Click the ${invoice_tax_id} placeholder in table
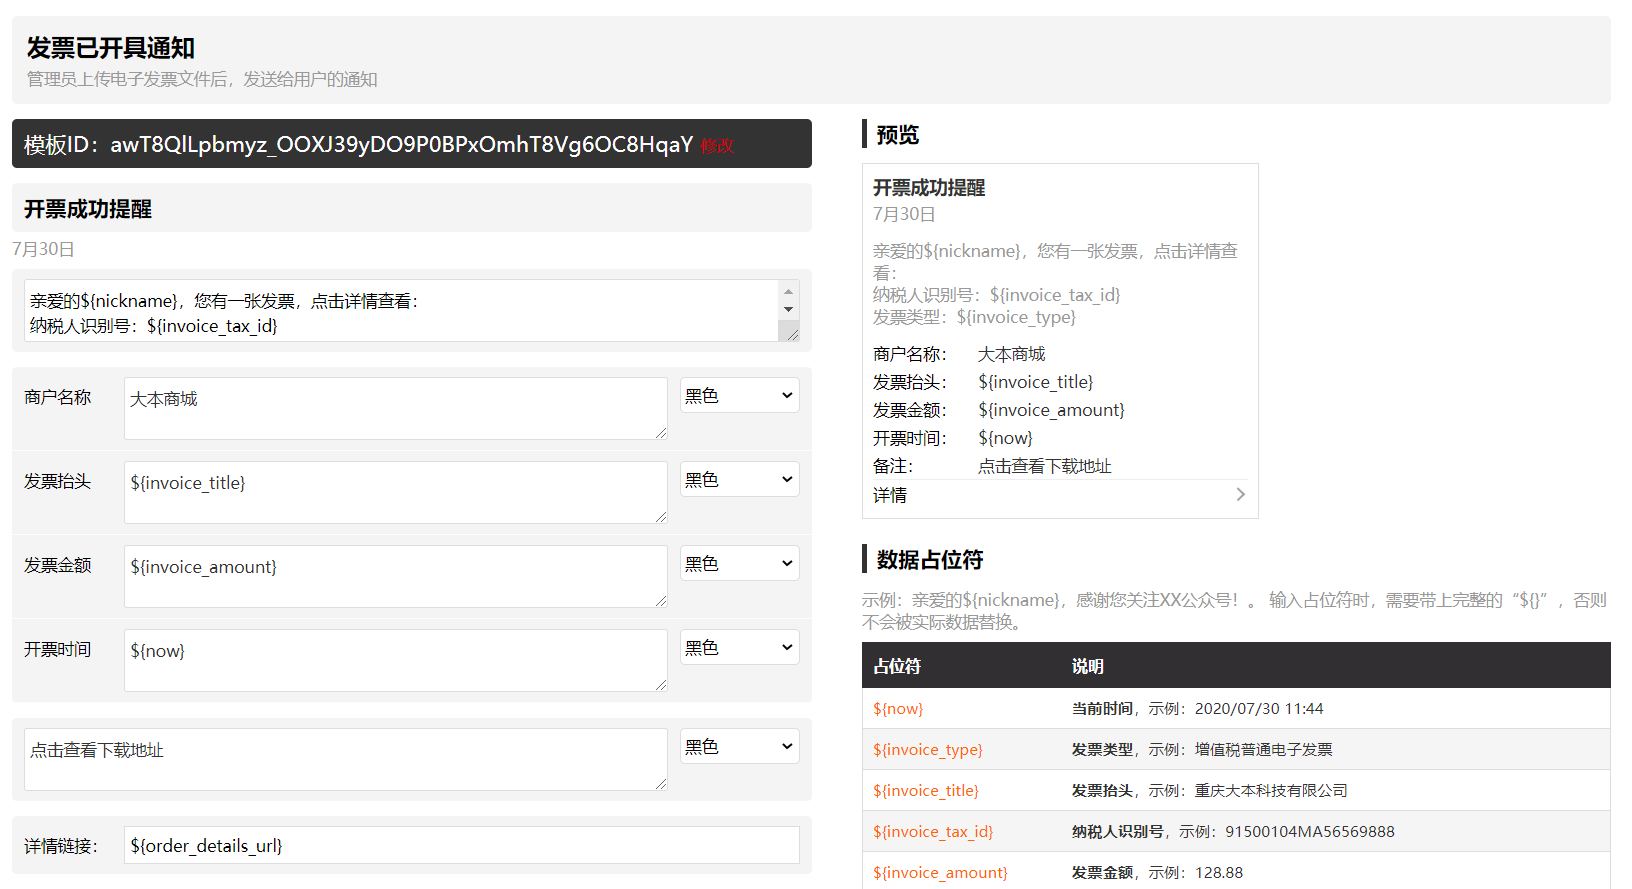1632x889 pixels. pyautogui.click(x=932, y=832)
